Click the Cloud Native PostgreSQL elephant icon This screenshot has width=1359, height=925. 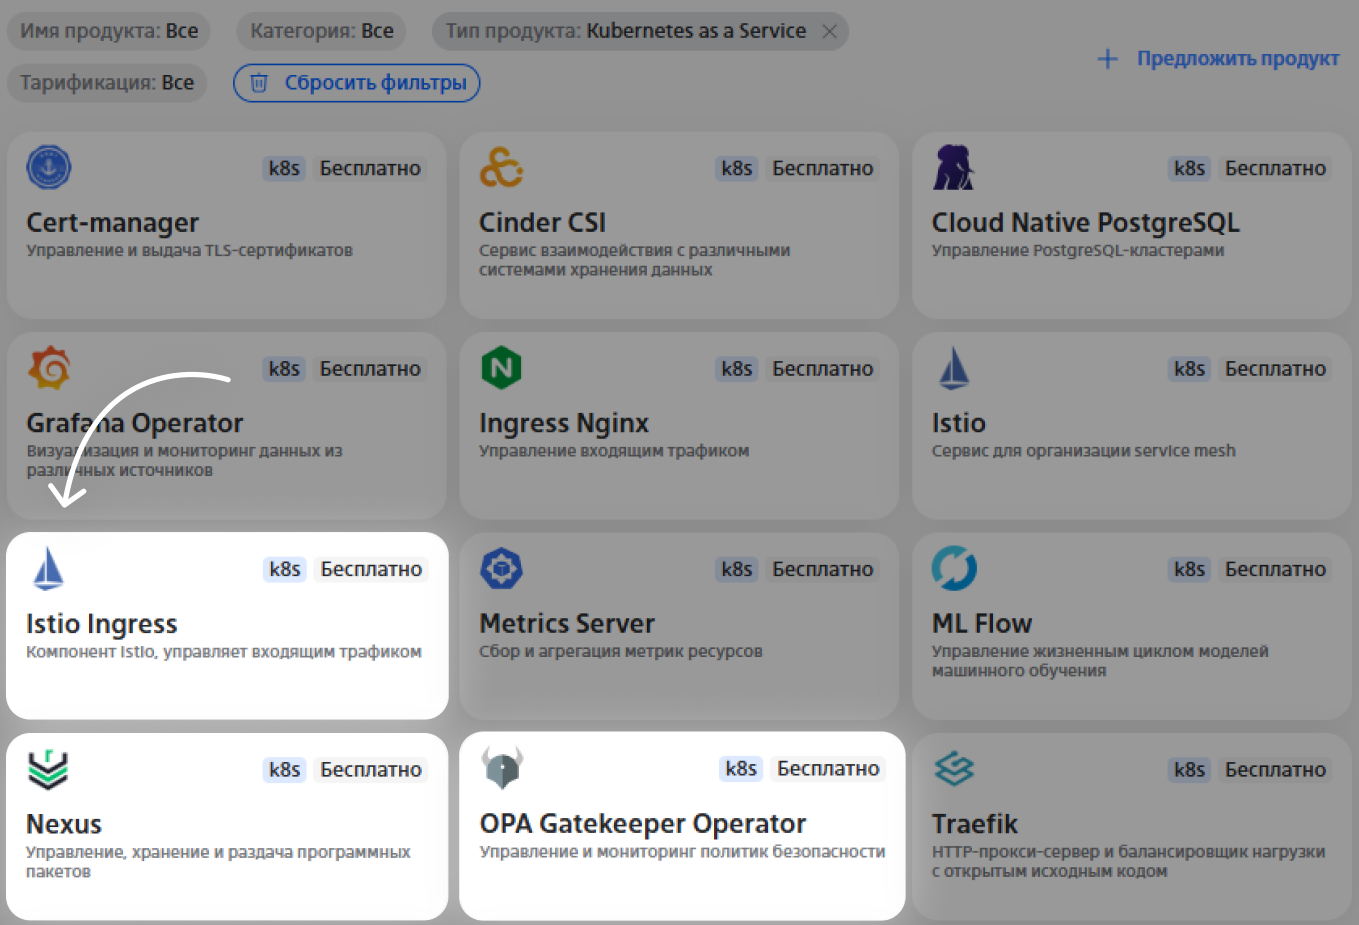pos(953,167)
